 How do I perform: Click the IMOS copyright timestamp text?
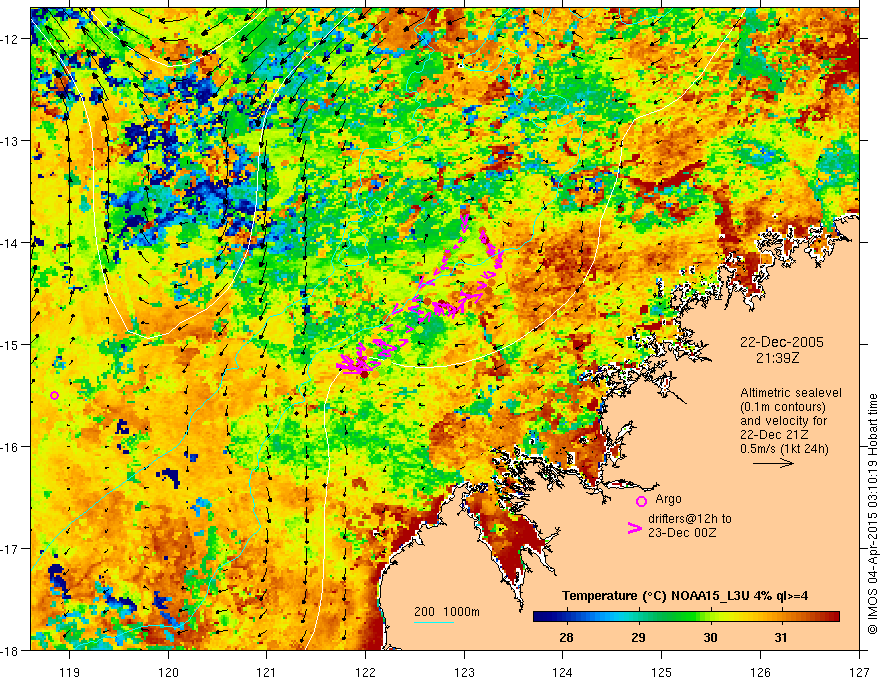[x=873, y=515]
